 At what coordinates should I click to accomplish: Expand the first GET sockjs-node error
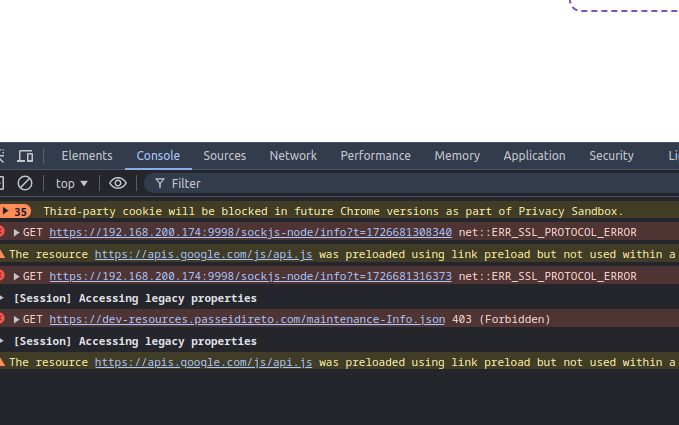[17, 233]
